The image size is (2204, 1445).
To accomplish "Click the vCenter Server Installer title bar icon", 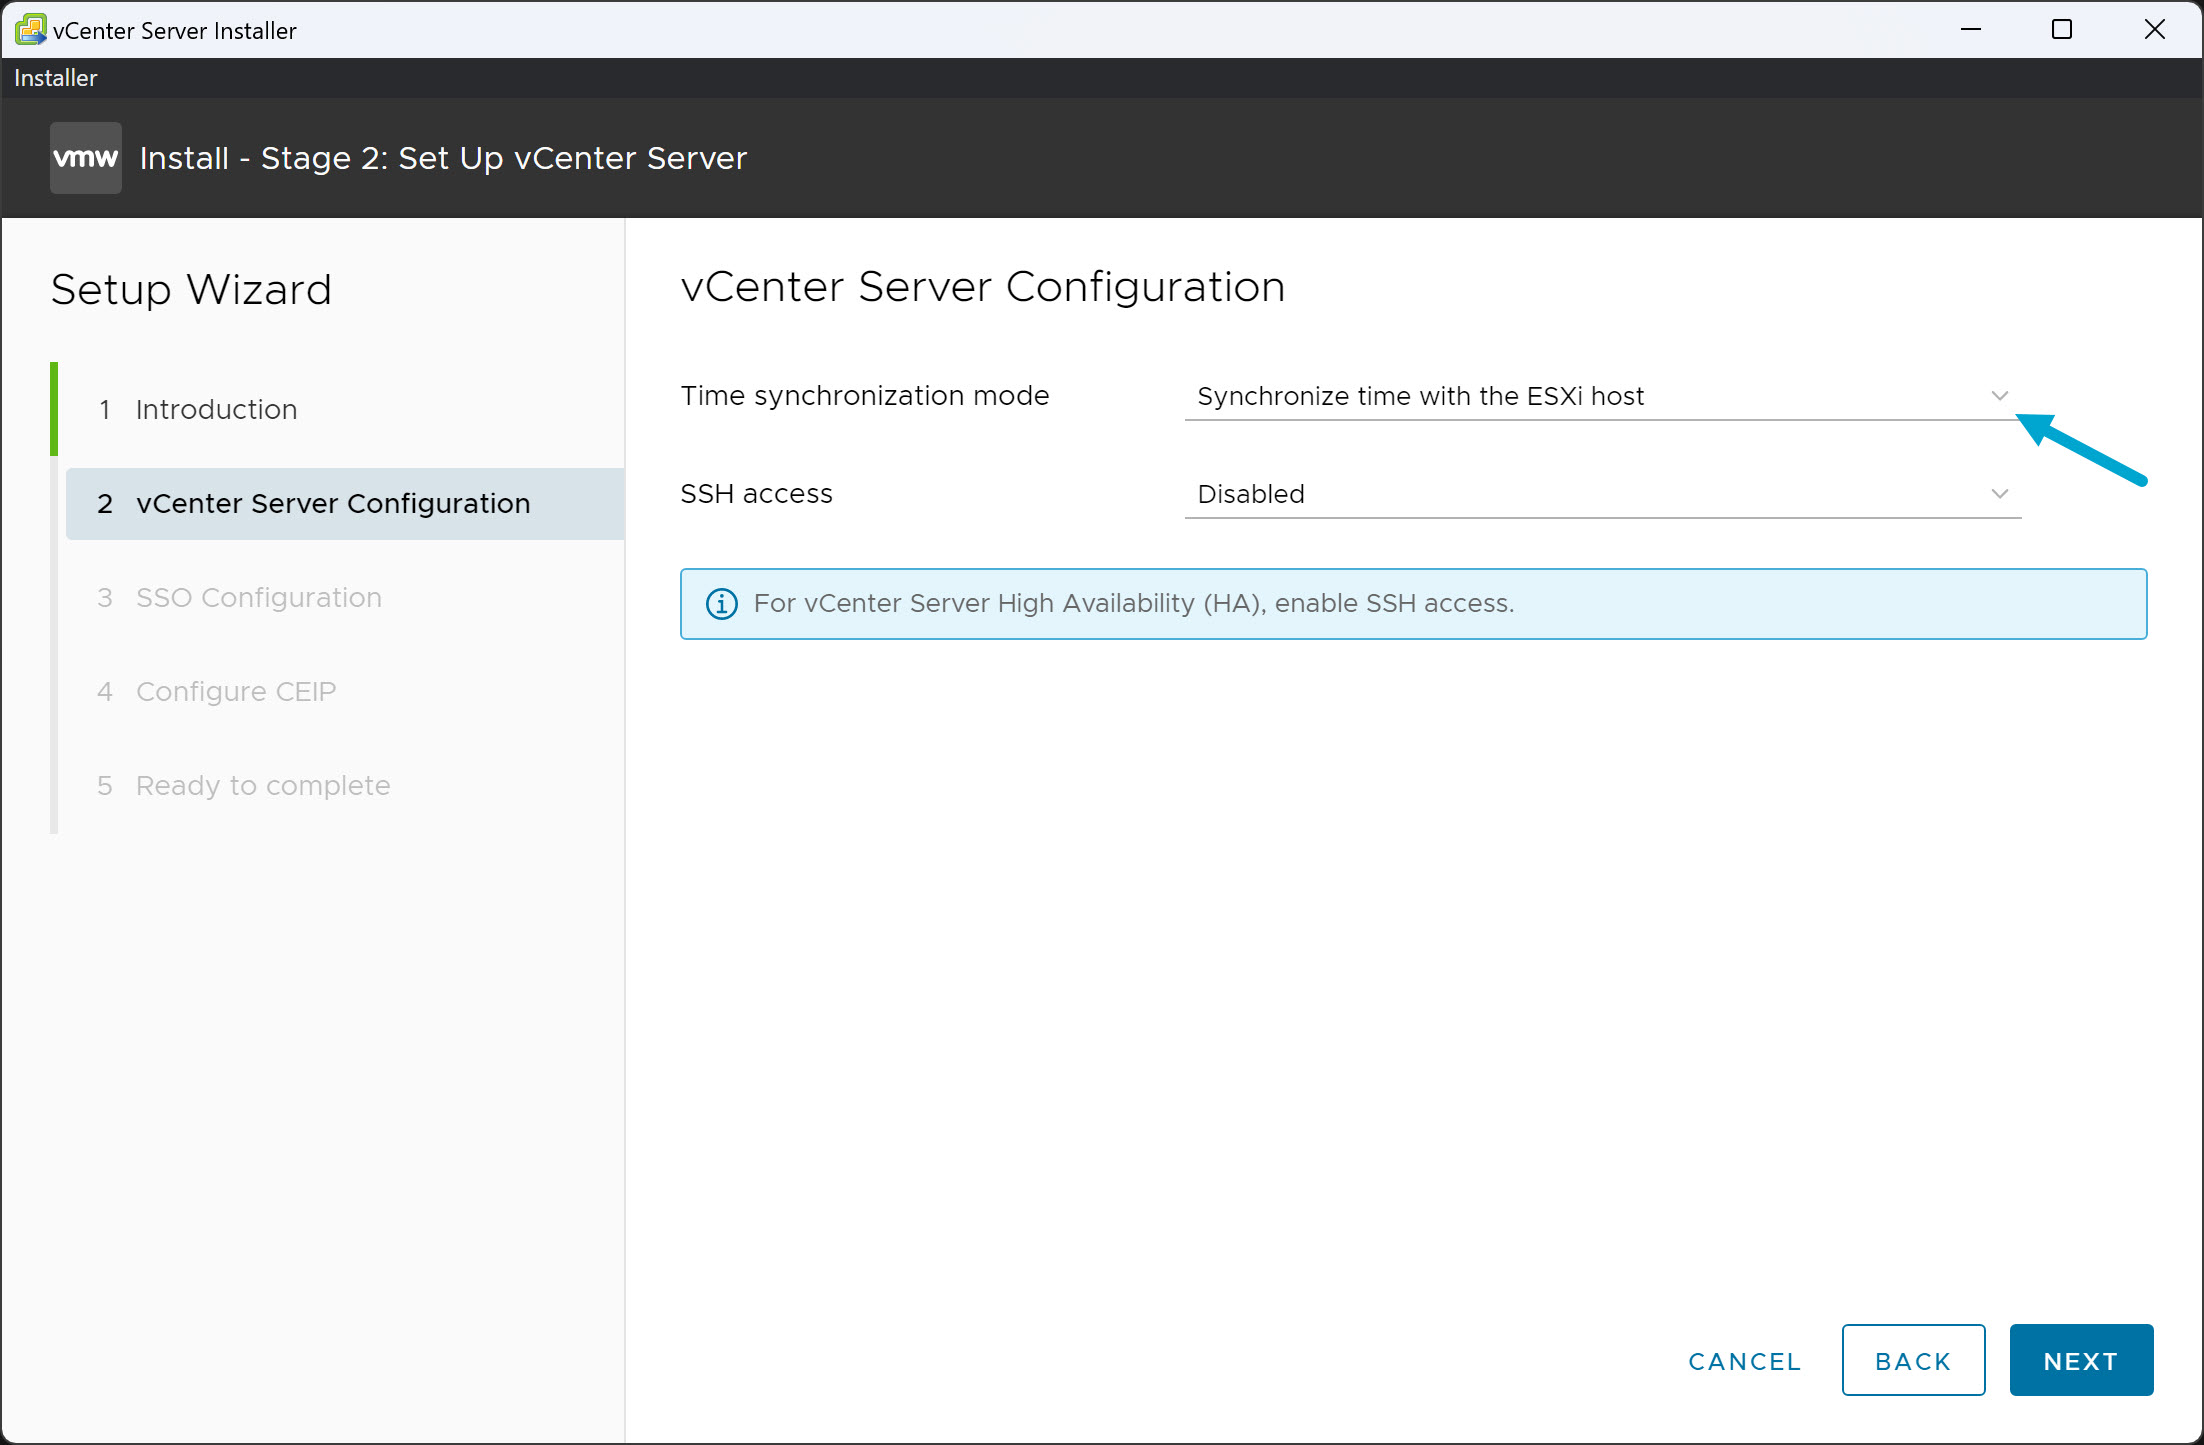I will [x=30, y=29].
